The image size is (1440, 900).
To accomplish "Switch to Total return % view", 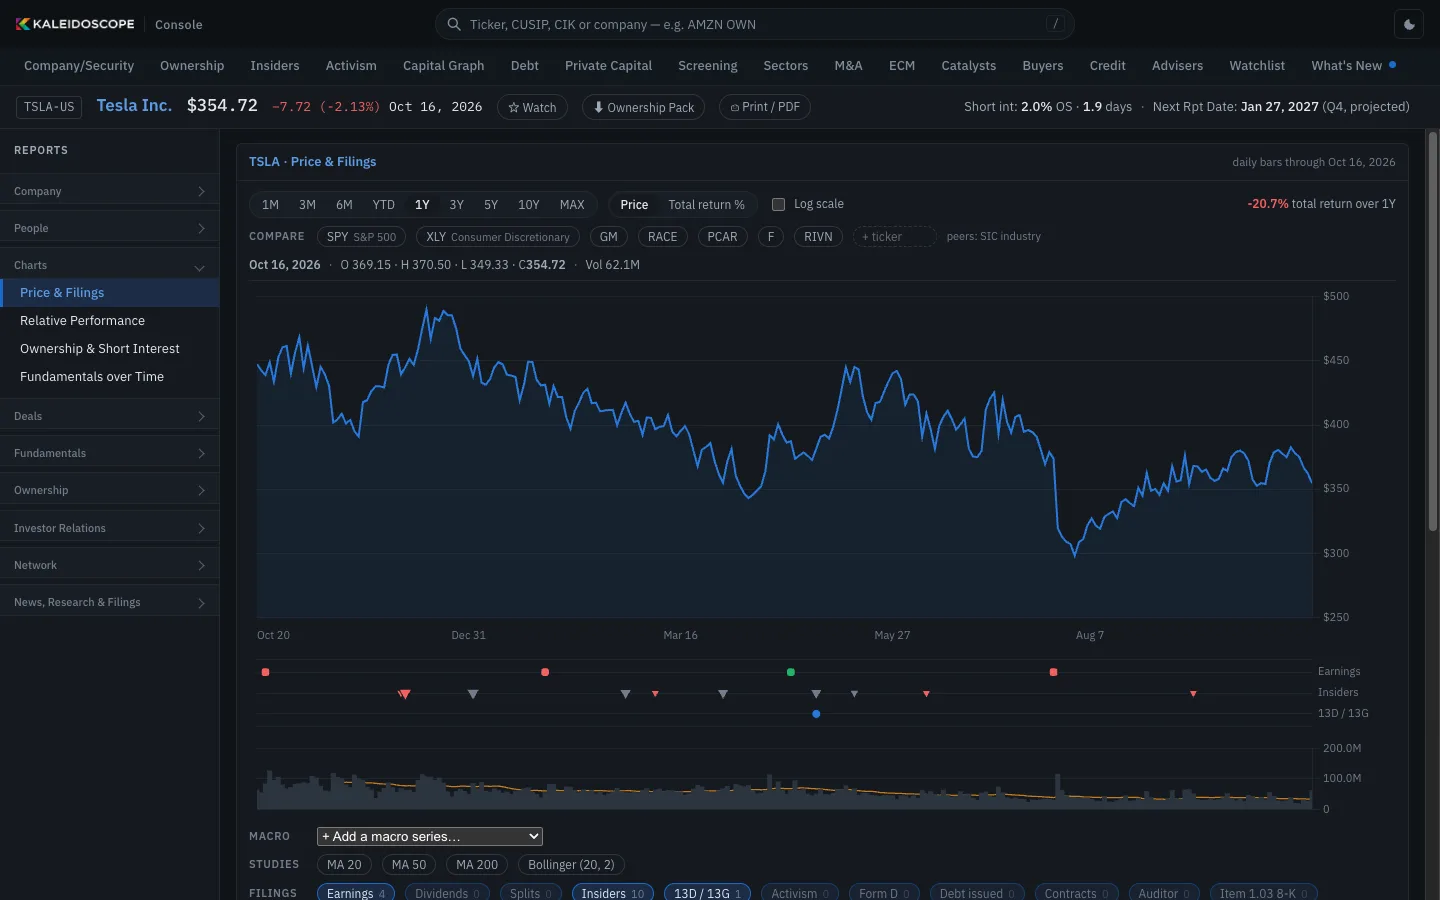I will (706, 204).
